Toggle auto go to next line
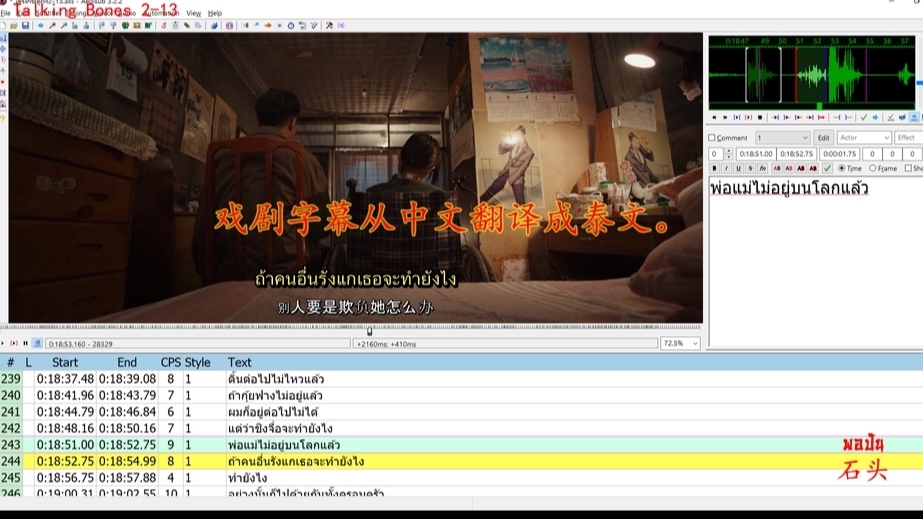The height and width of the screenshot is (519, 923). pos(902,117)
